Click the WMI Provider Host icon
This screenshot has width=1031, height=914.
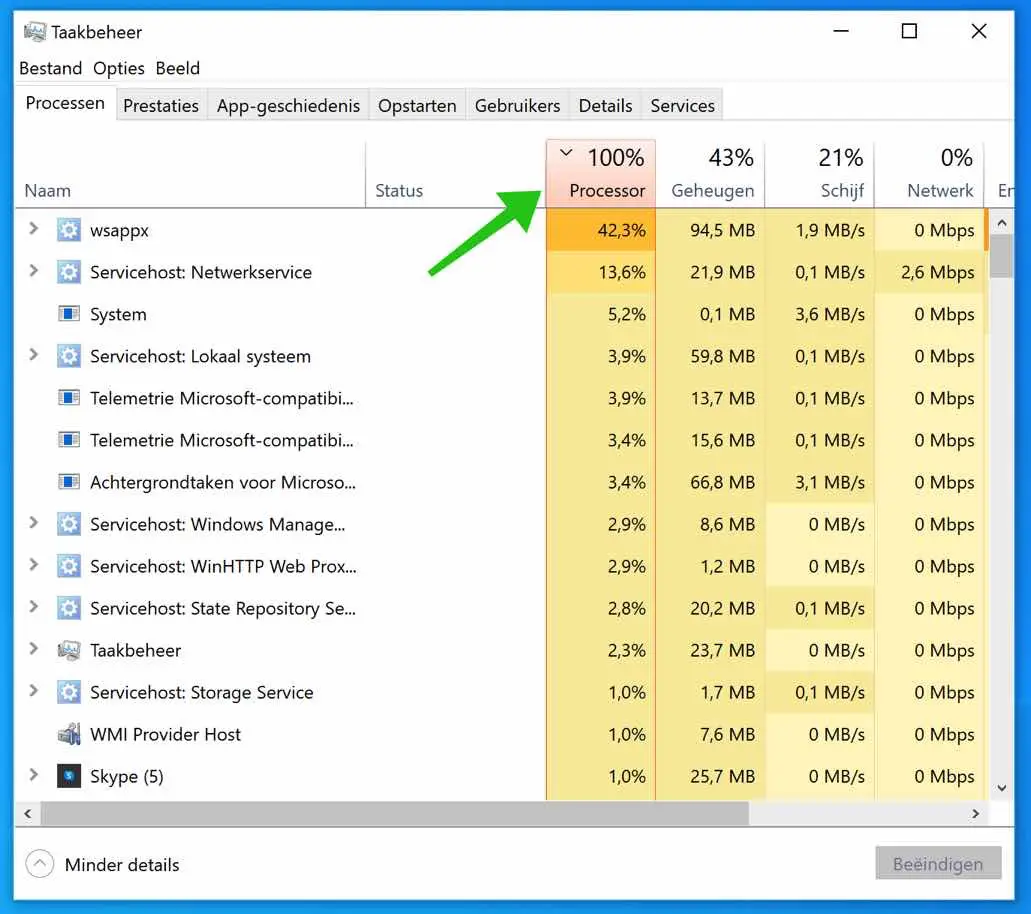68,734
